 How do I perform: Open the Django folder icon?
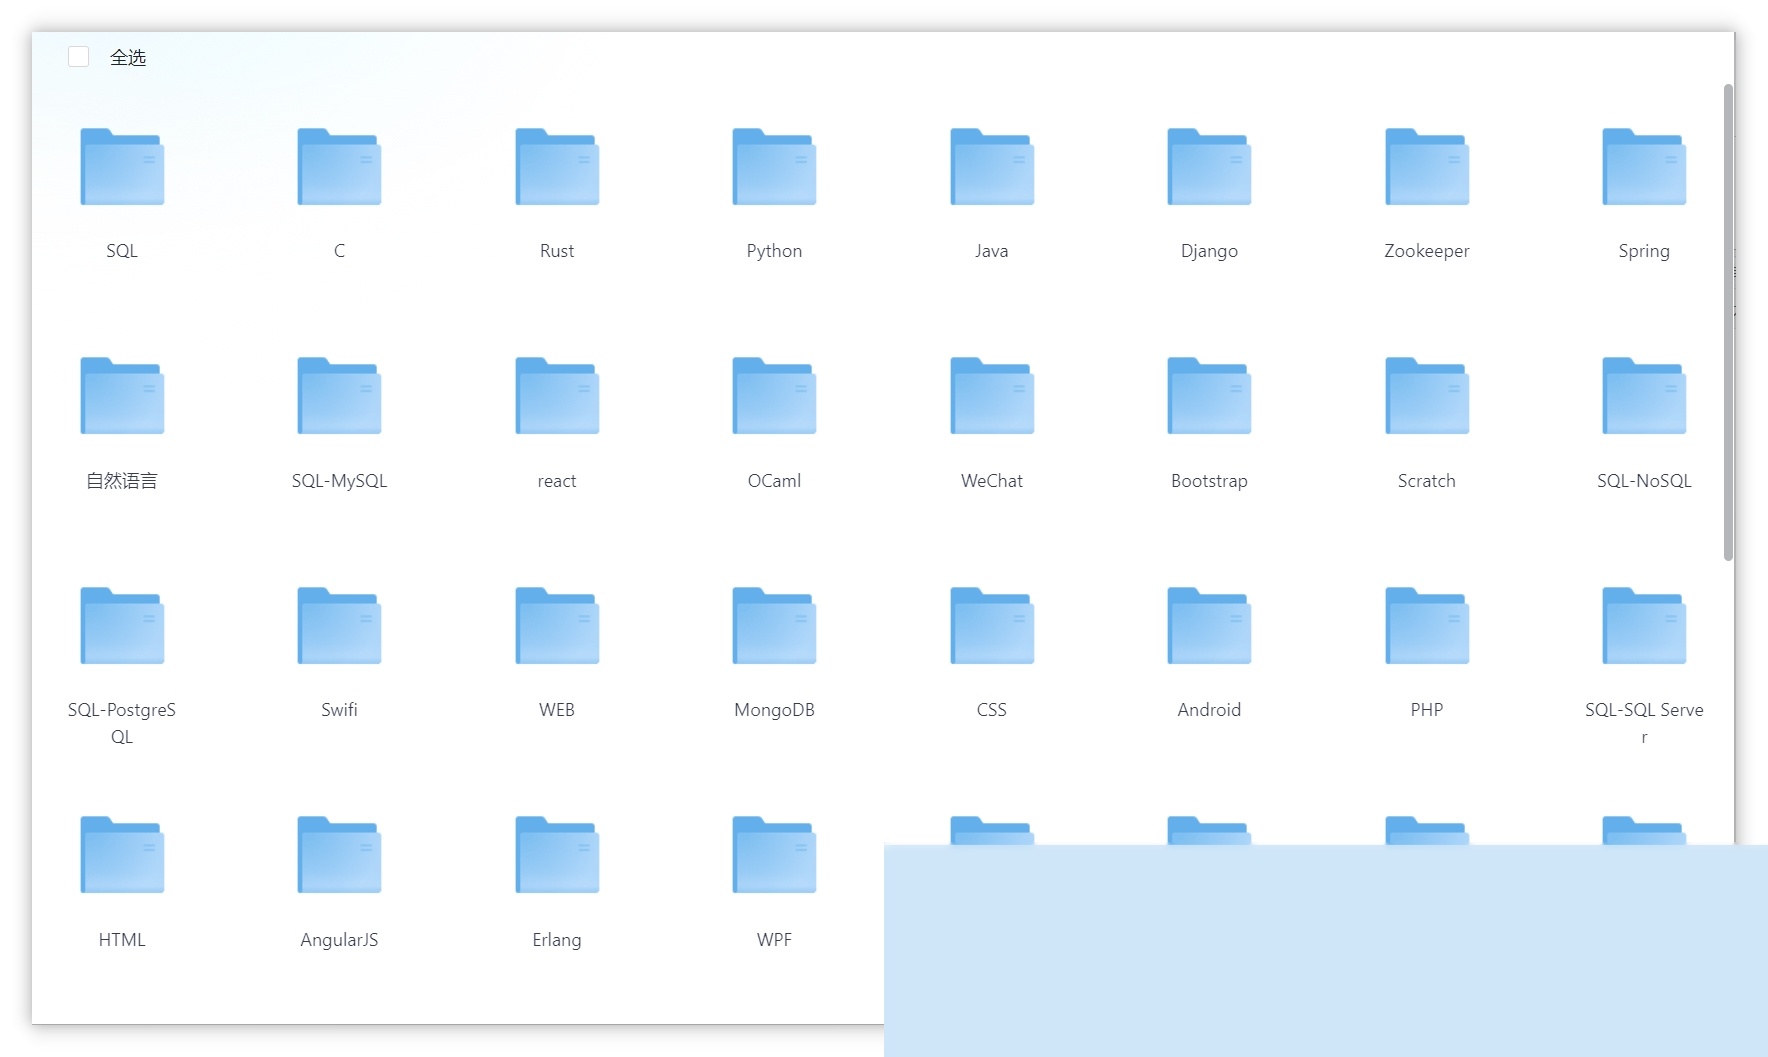1209,167
